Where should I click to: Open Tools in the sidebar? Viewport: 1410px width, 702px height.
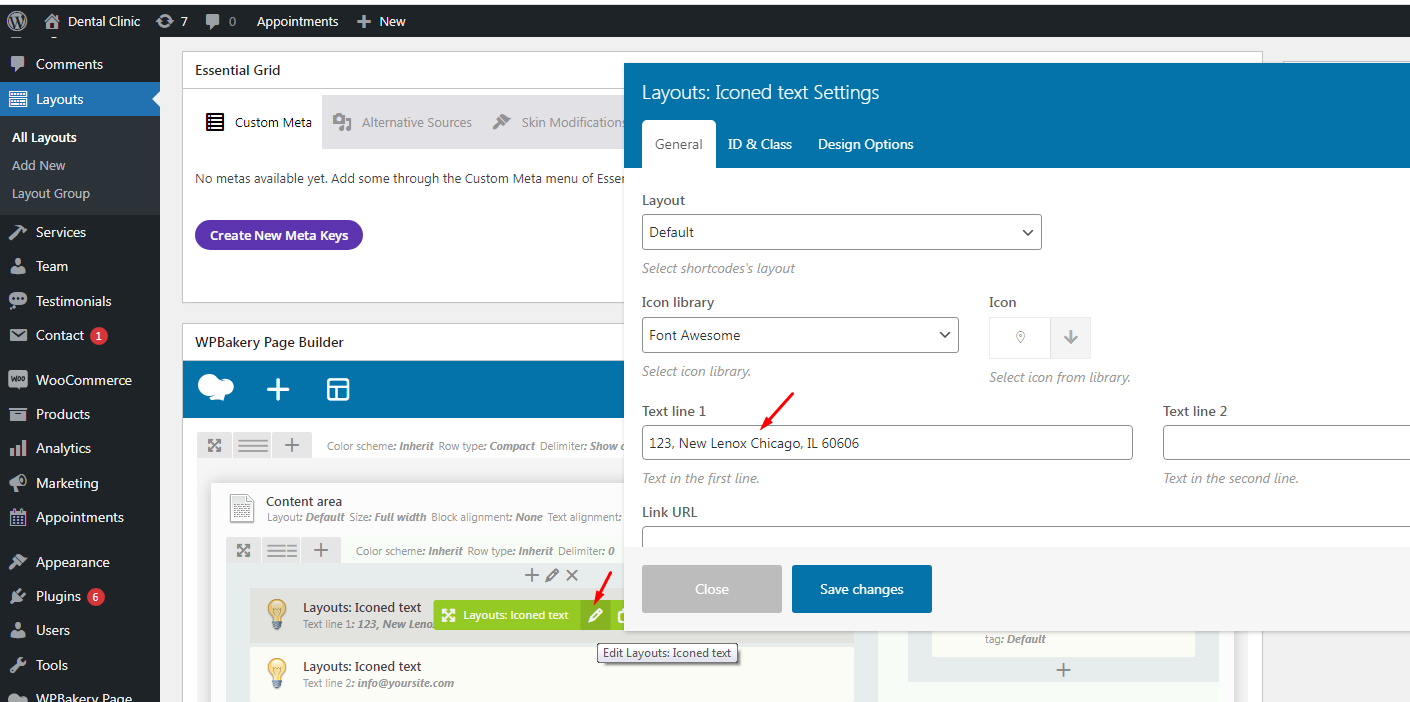pyautogui.click(x=80, y=665)
